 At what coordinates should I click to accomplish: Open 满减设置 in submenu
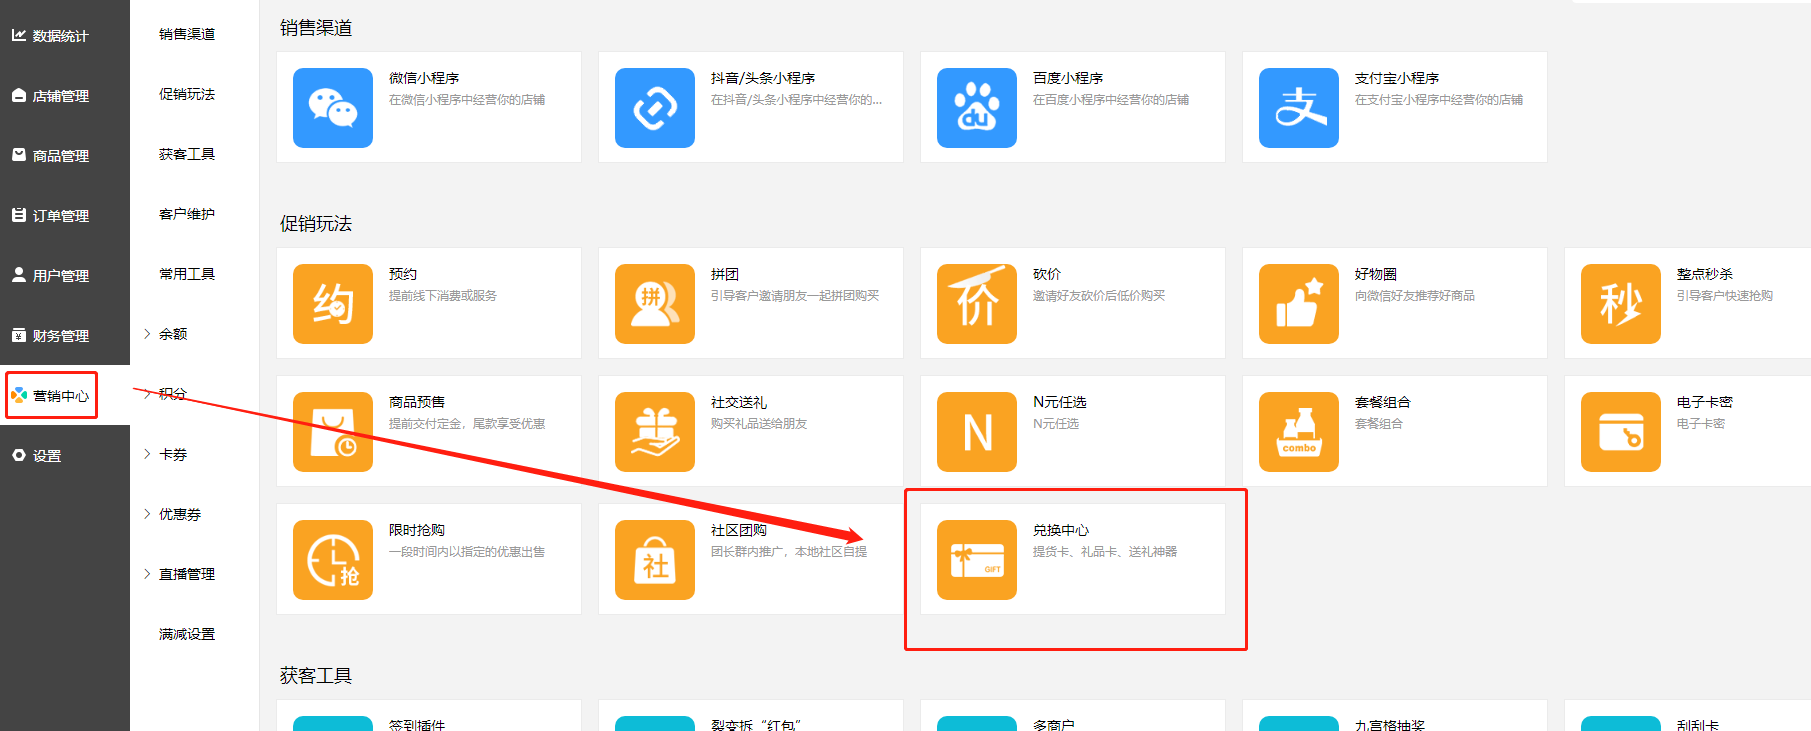tap(187, 634)
